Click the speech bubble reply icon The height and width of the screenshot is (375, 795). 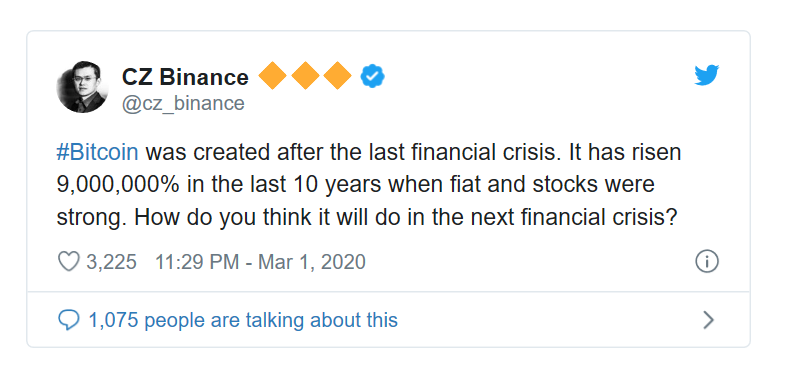(x=68, y=320)
